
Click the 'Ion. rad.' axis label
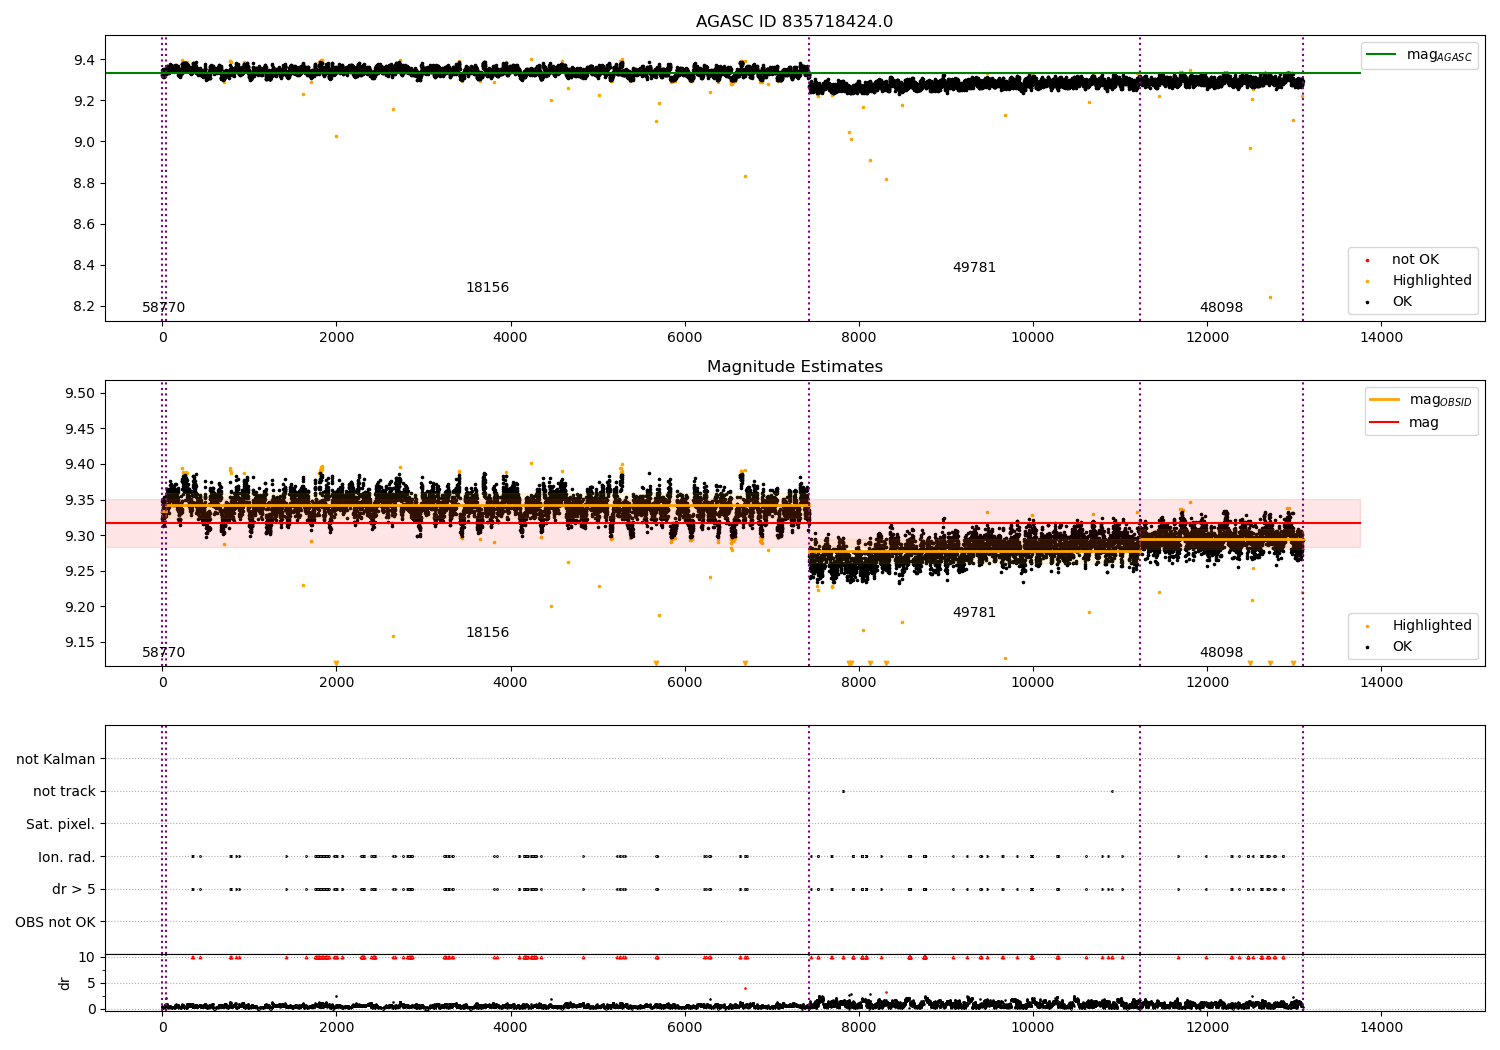click(67, 857)
